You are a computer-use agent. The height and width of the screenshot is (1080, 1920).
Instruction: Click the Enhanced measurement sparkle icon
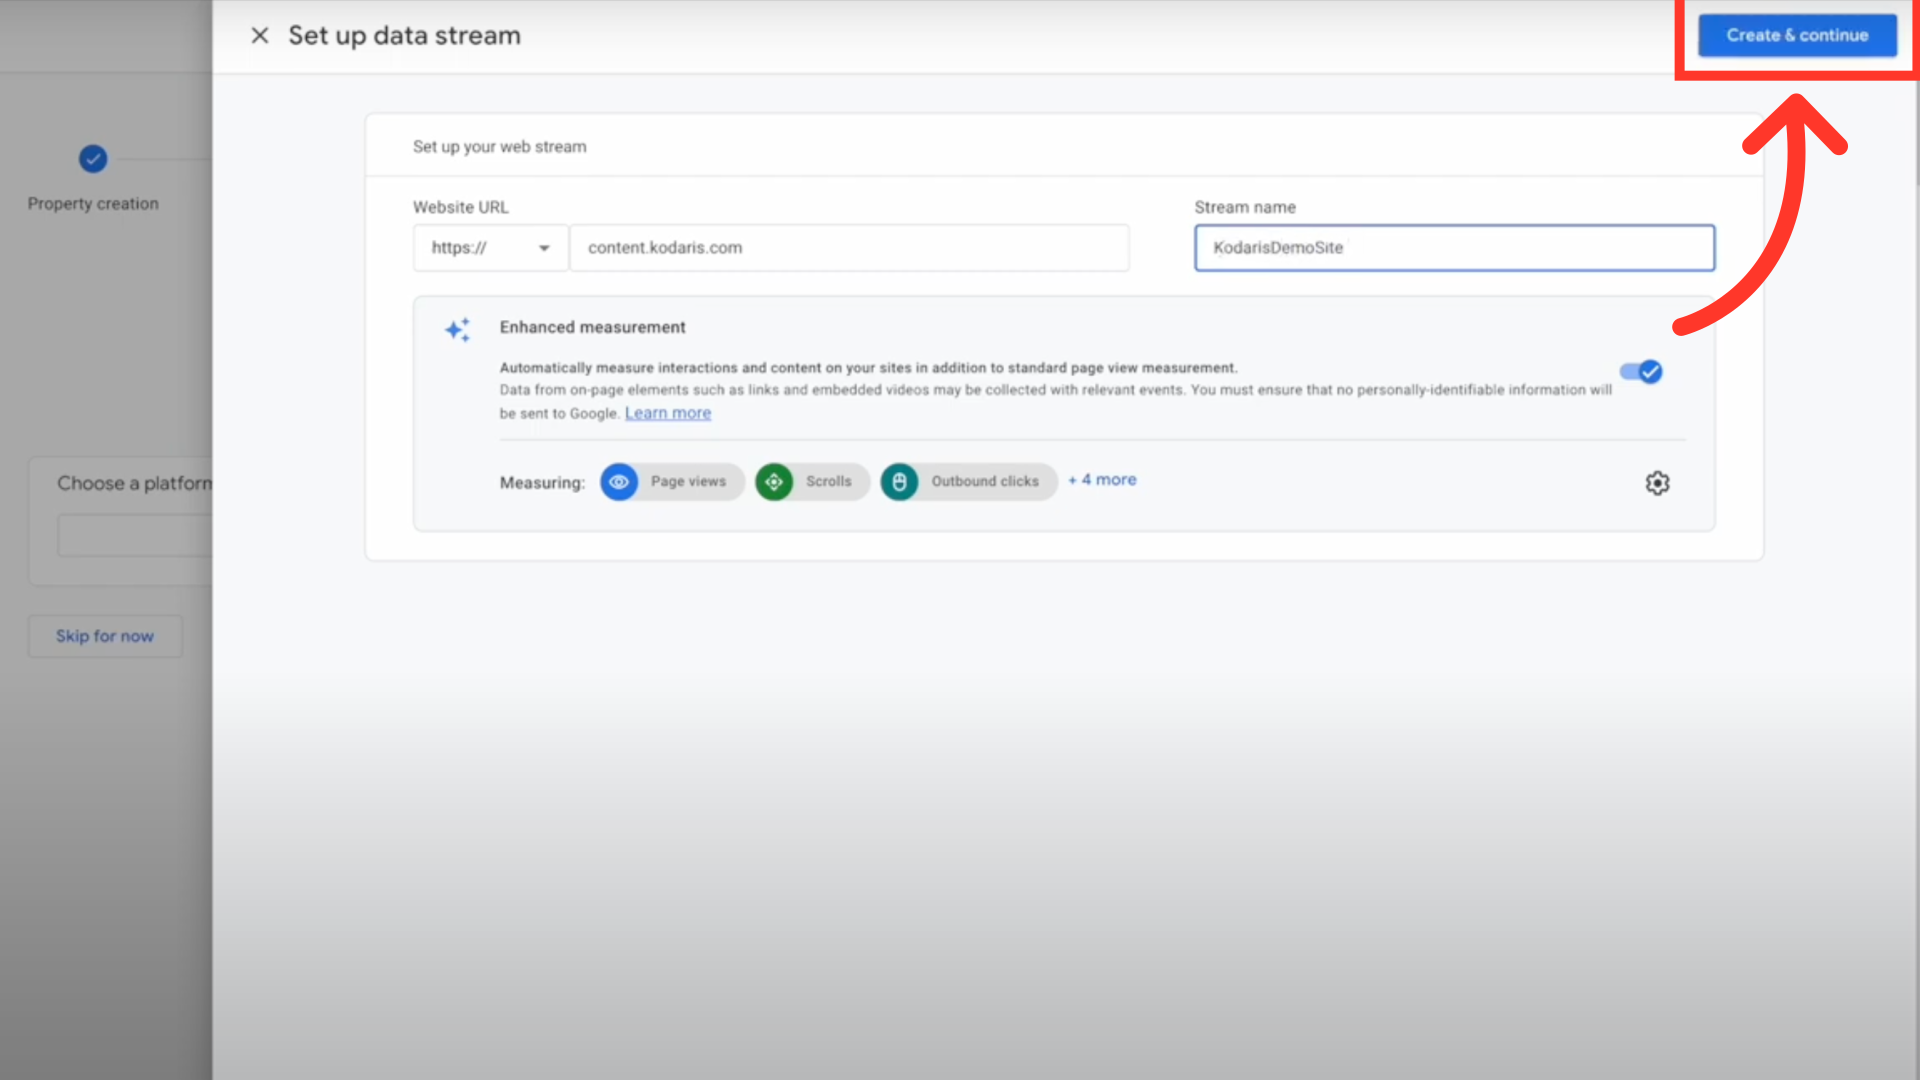458,330
